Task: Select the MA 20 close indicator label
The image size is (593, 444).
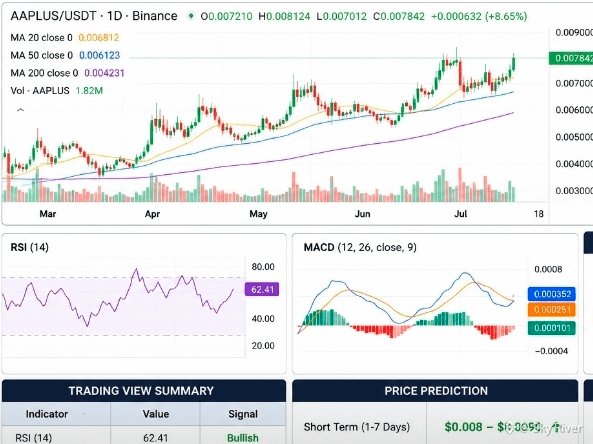Action: click(x=41, y=37)
